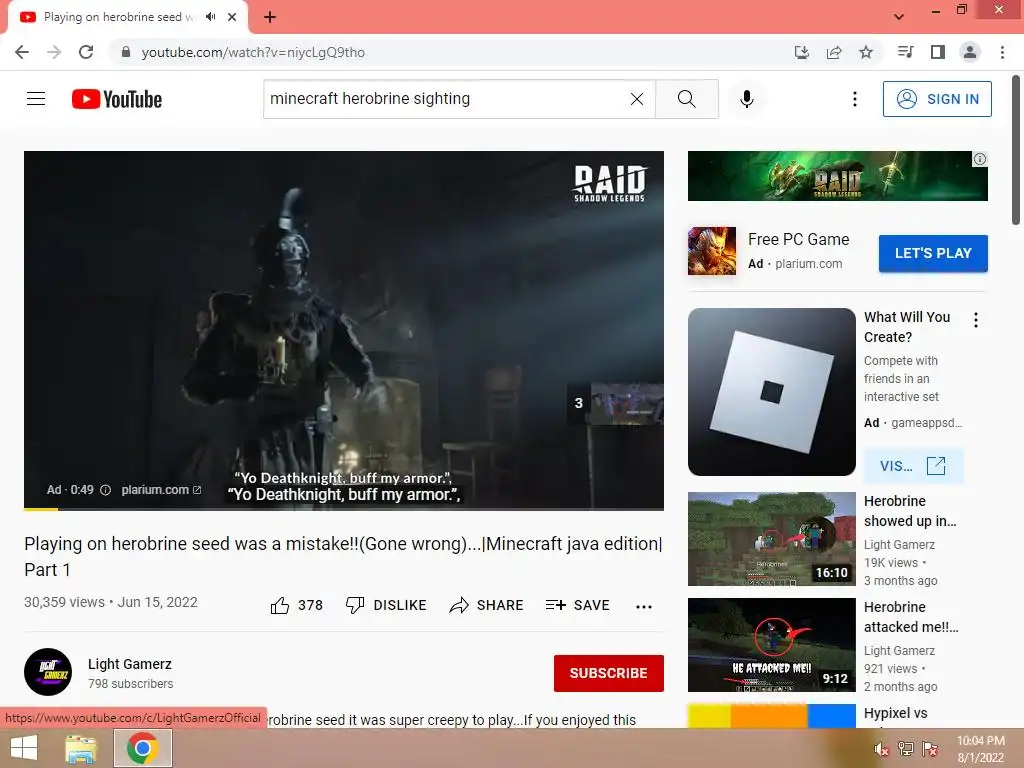1024x768 pixels.
Task: Open the SHARE arrow option
Action: [487, 605]
